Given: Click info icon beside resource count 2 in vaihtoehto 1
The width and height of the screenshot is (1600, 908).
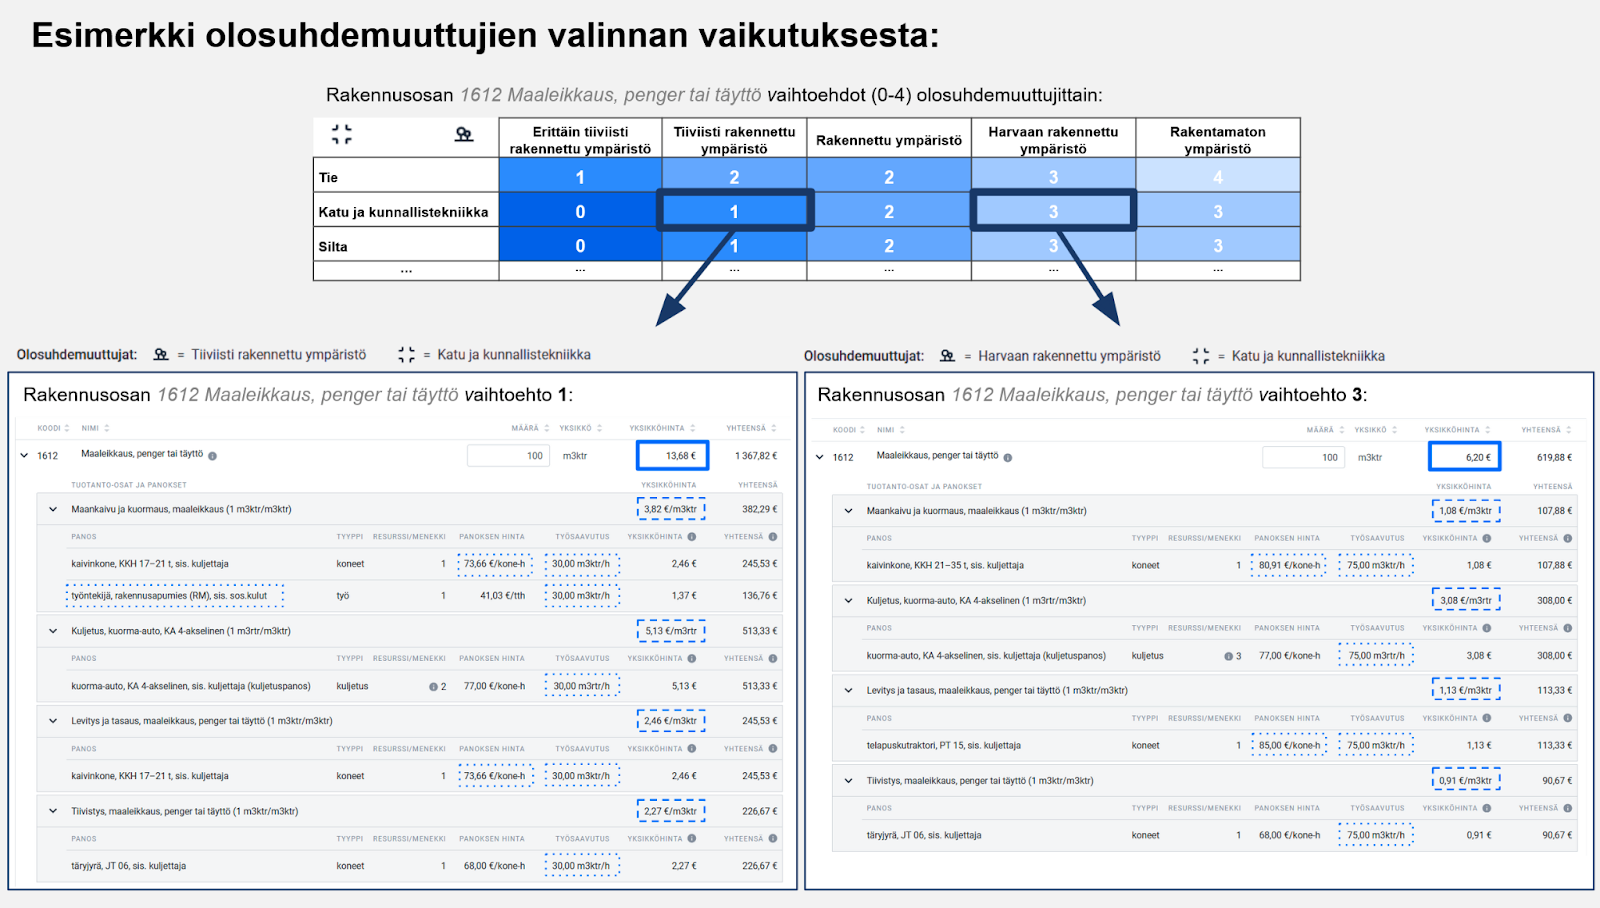Looking at the screenshot, I should pos(433,687).
